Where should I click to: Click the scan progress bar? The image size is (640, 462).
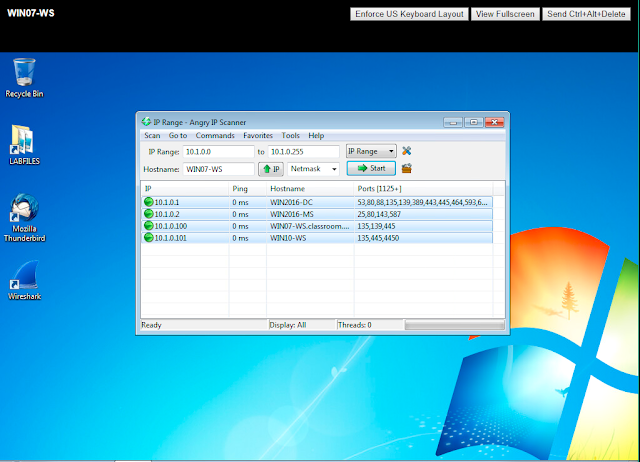[x=455, y=325]
